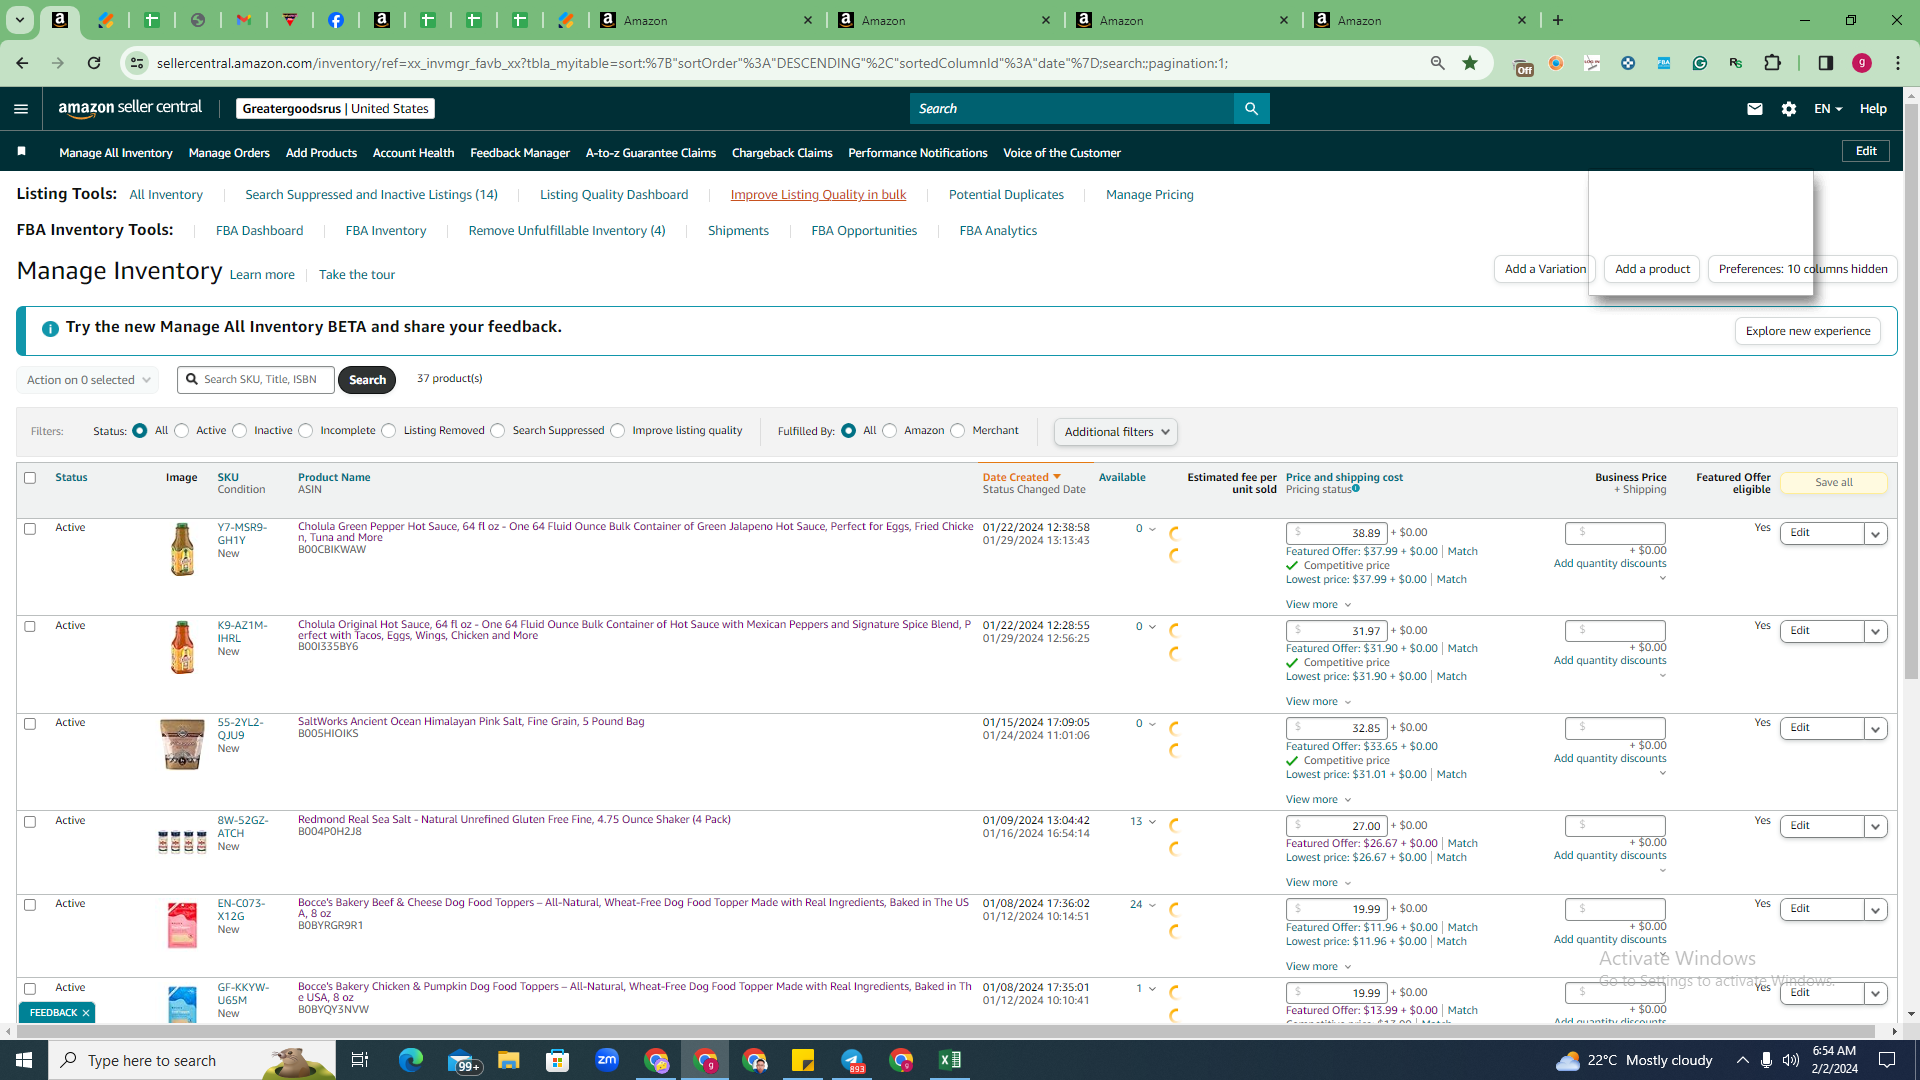Screen dimensions: 1920x1080
Task: Check the SaltWorks Pink Salt row checkbox
Action: coord(30,724)
